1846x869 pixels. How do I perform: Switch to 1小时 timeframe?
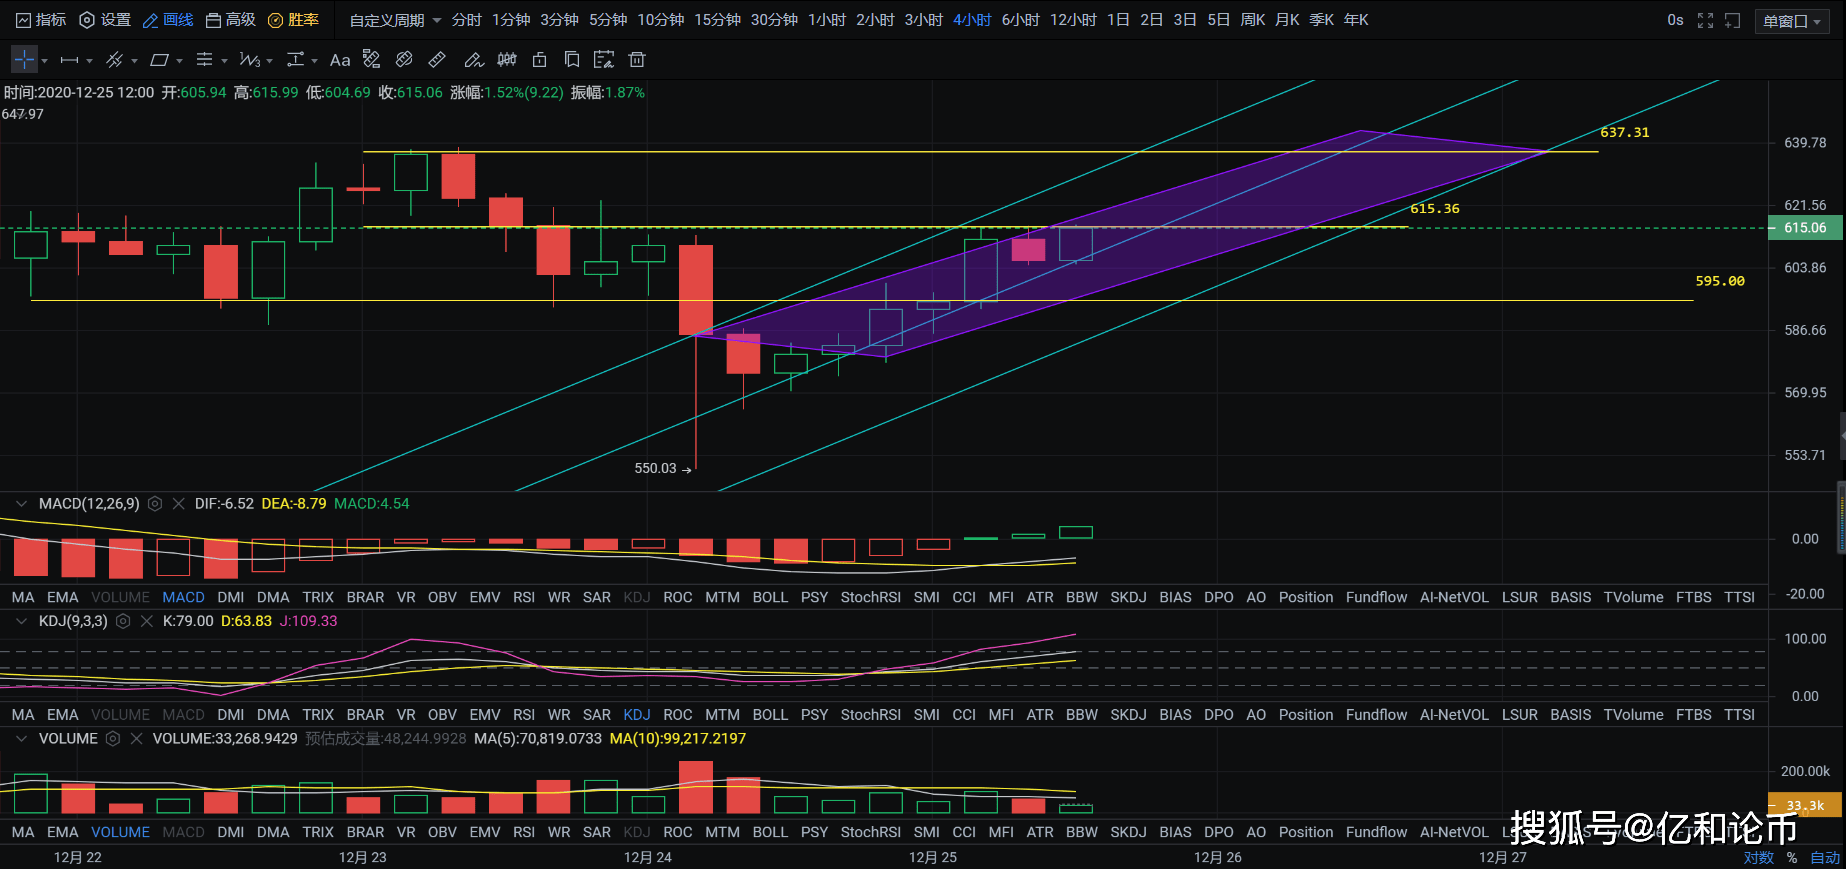tap(827, 20)
